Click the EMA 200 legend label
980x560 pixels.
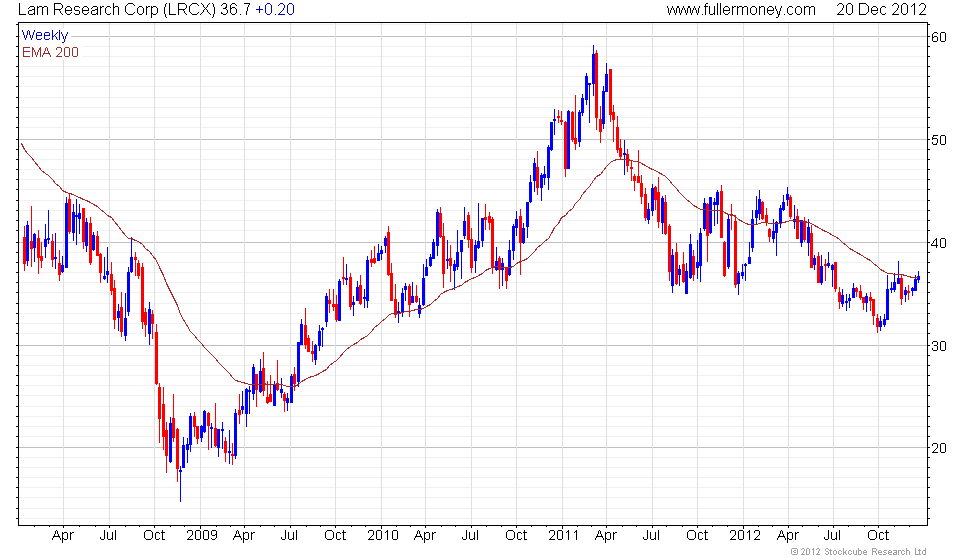tap(50, 52)
